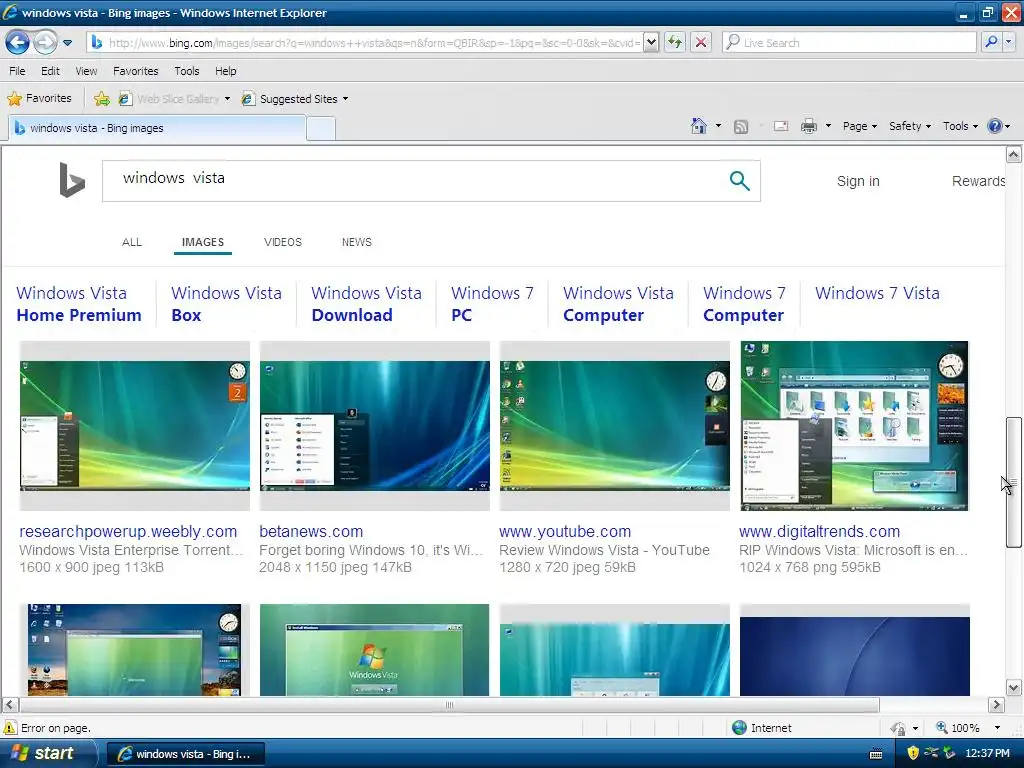Click the horizontal scrollbar right arrow
1024x768 pixels.
click(996, 705)
